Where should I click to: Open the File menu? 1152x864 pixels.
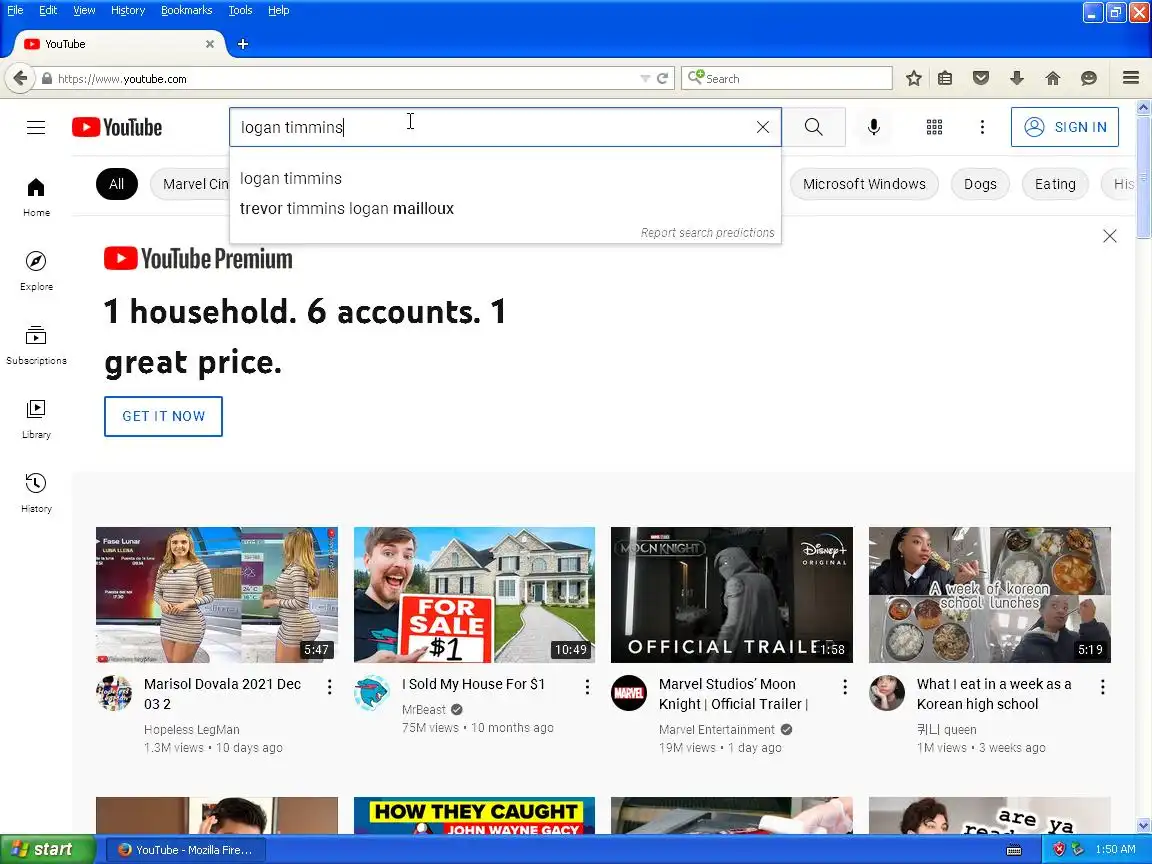click(15, 10)
